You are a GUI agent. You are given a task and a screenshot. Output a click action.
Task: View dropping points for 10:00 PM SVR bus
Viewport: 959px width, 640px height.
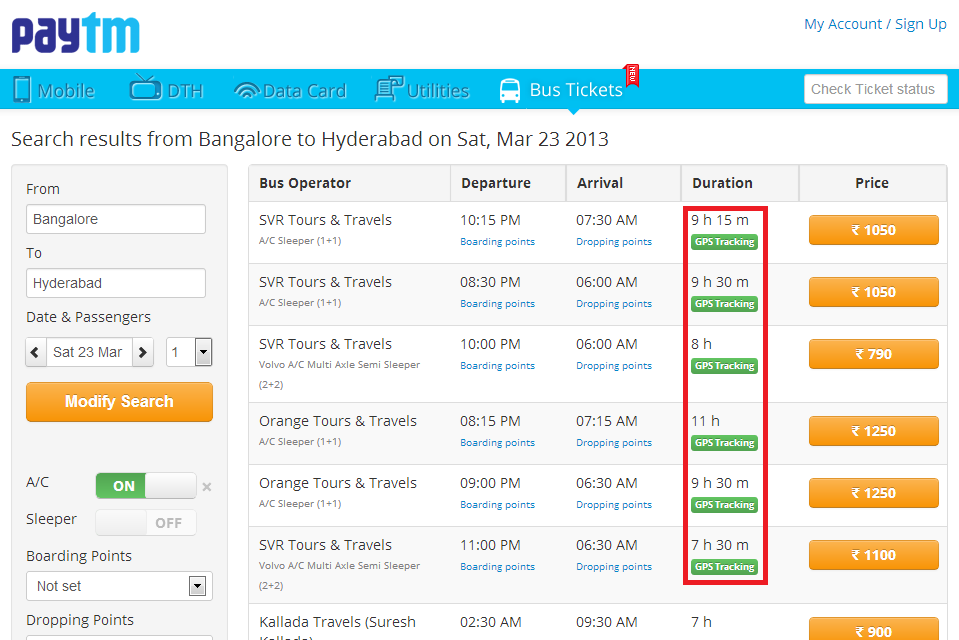613,365
